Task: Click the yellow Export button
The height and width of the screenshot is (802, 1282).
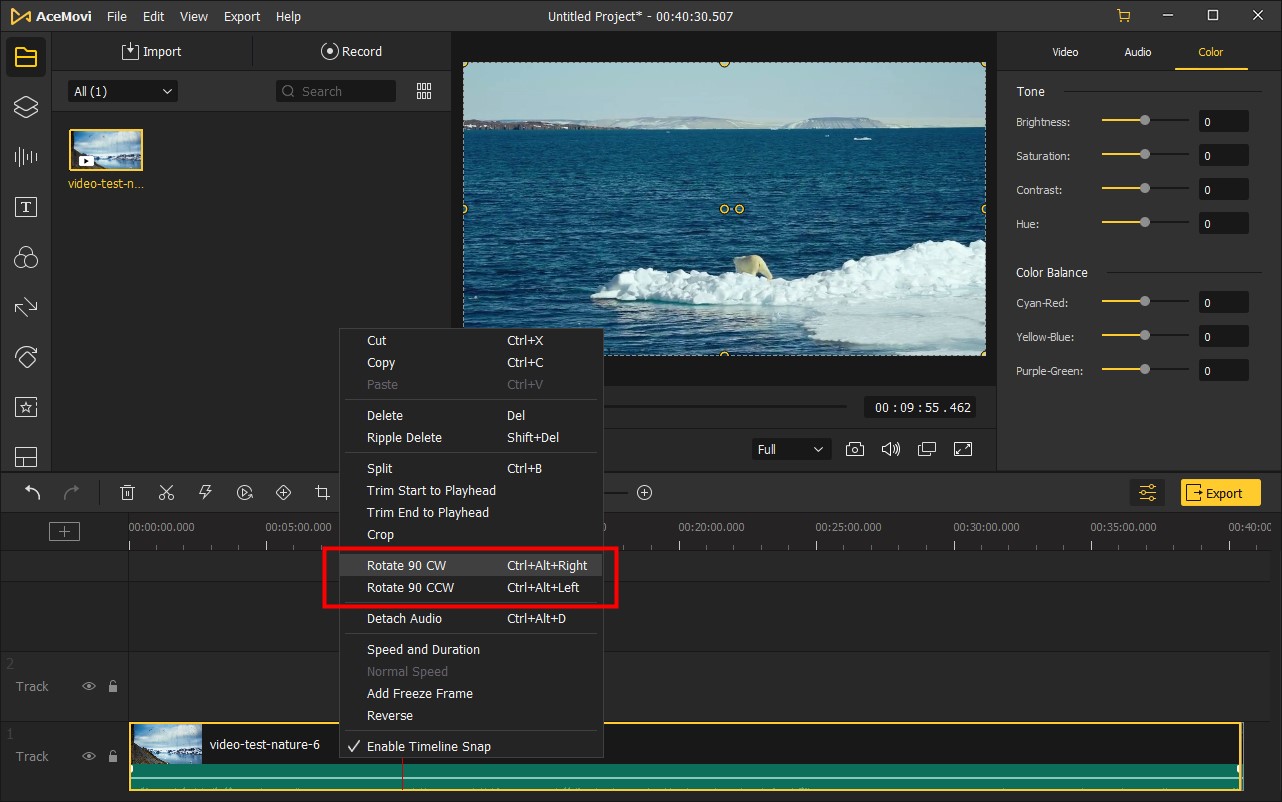Action: [1220, 492]
